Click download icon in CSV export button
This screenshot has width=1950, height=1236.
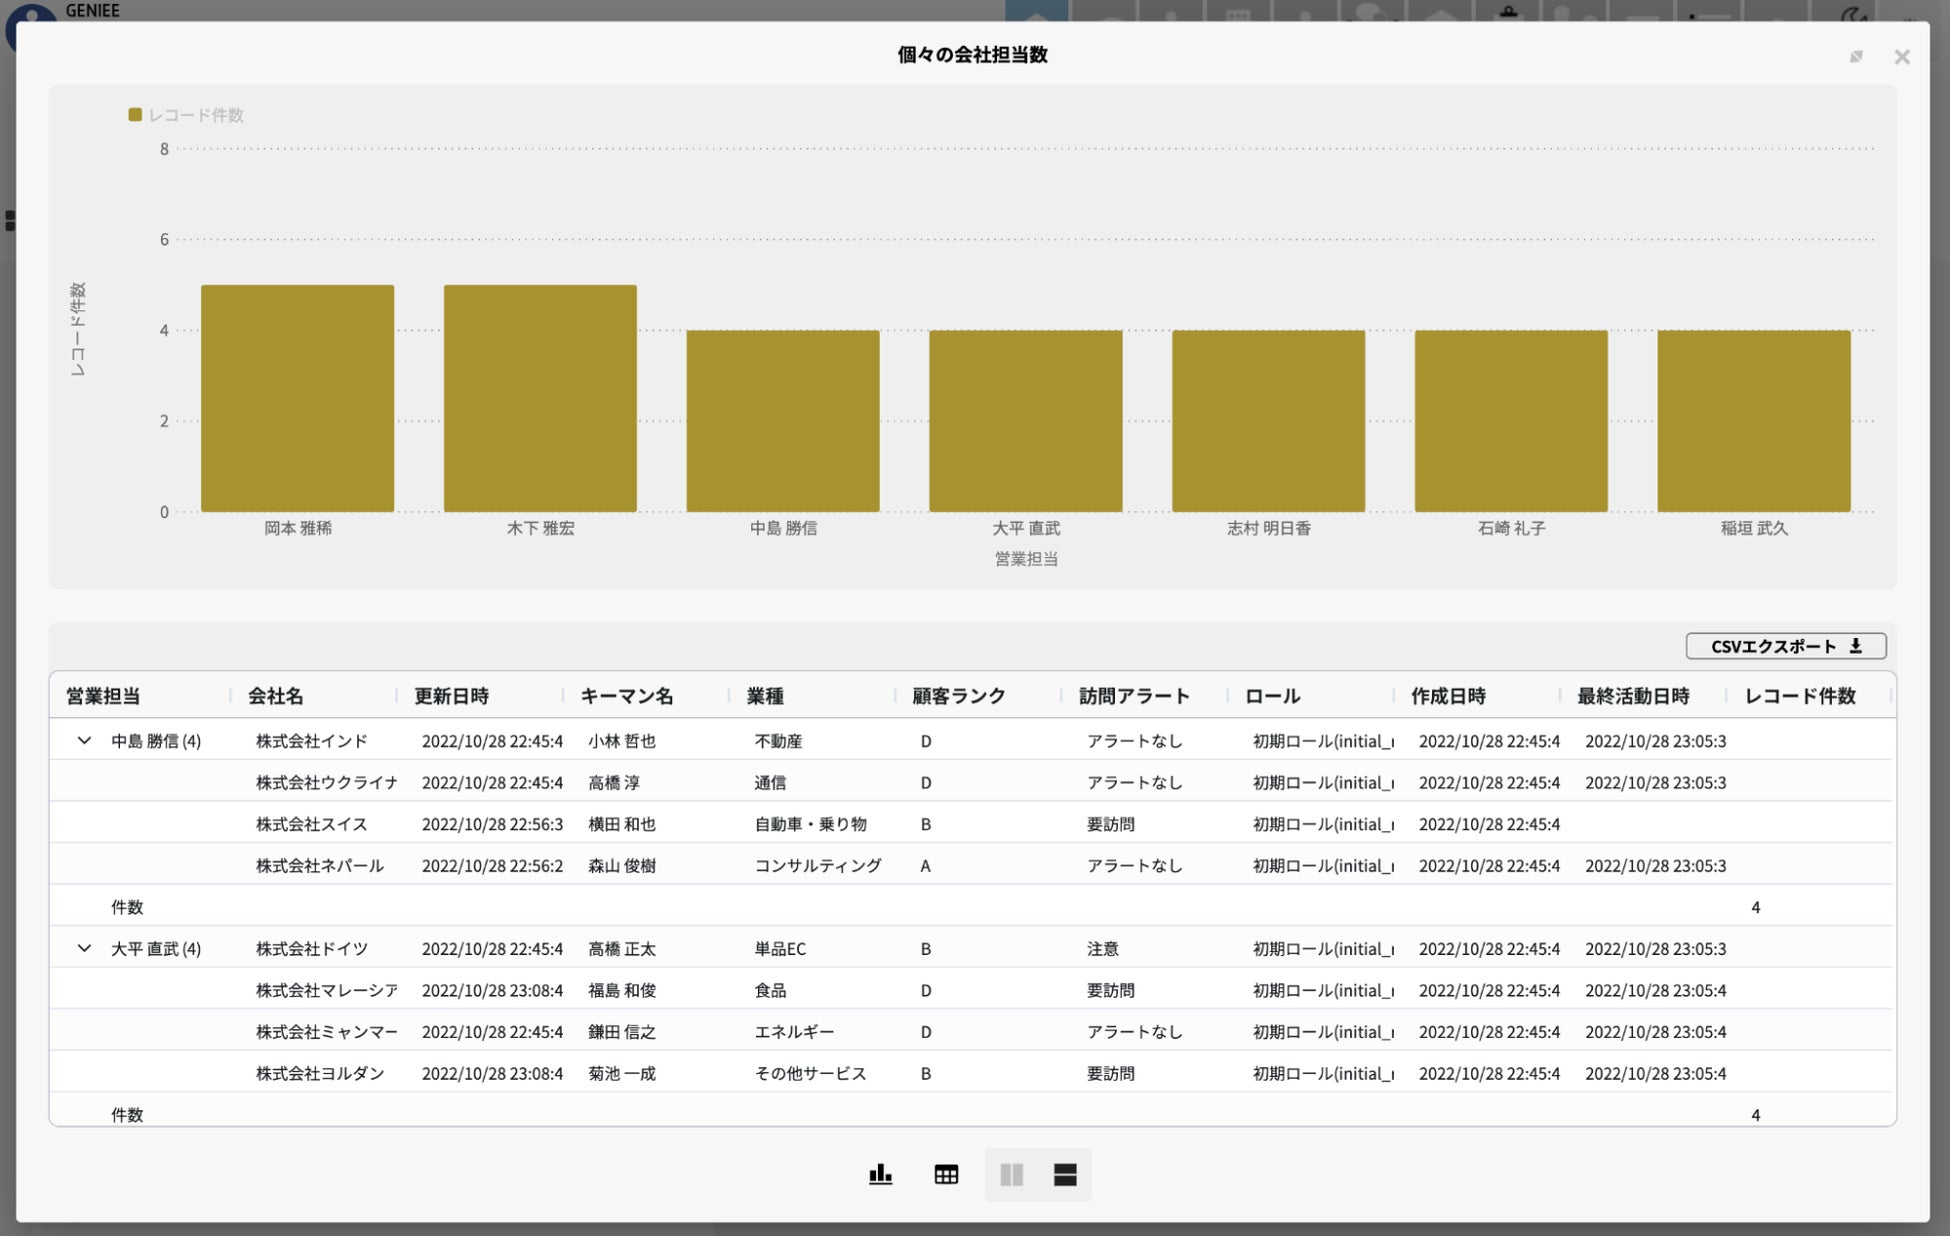click(1856, 646)
